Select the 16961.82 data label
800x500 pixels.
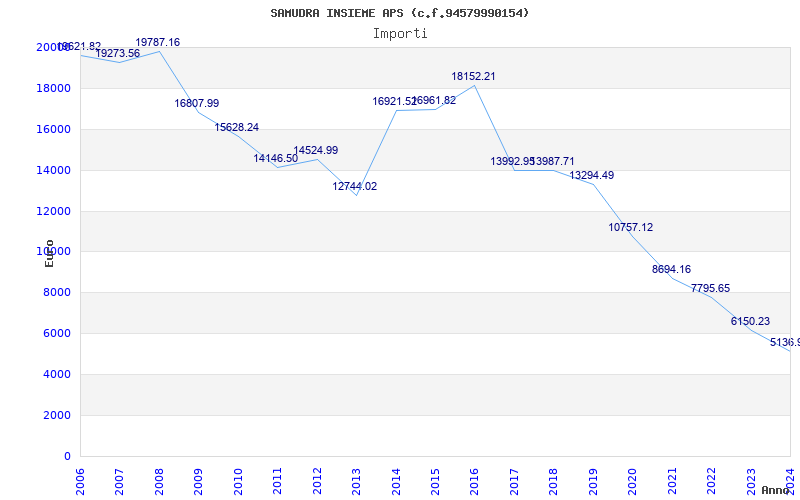tap(434, 101)
